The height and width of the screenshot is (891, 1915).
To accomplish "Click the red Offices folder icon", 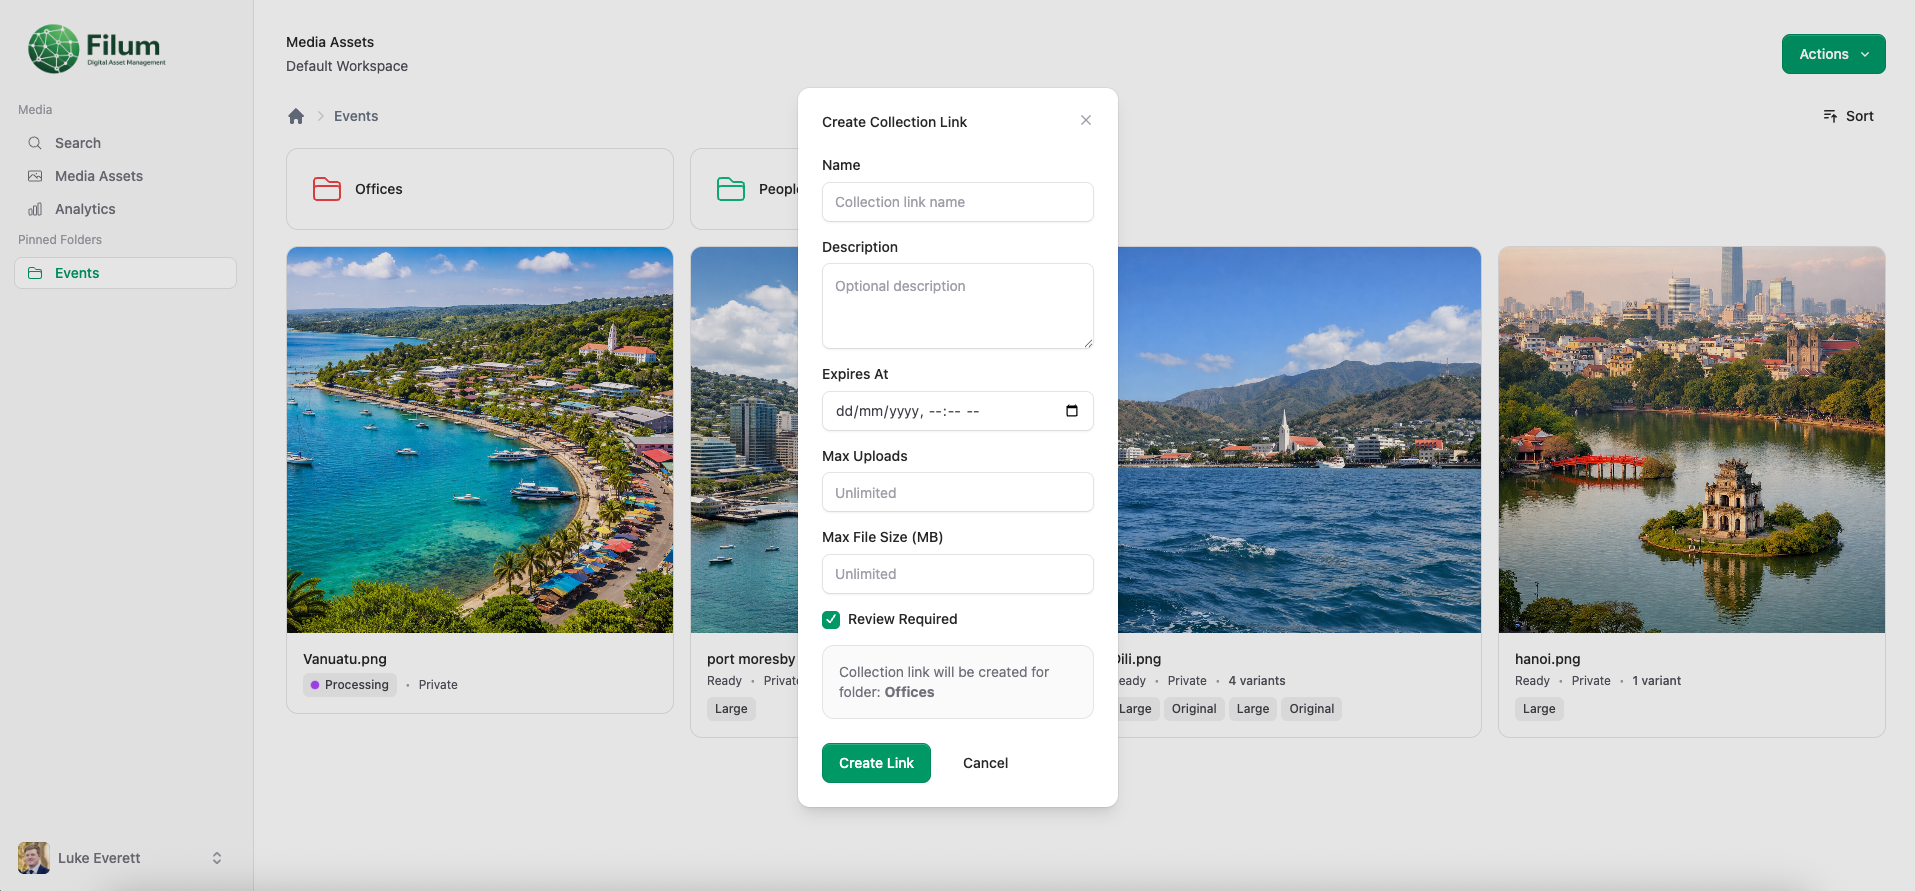I will (327, 189).
